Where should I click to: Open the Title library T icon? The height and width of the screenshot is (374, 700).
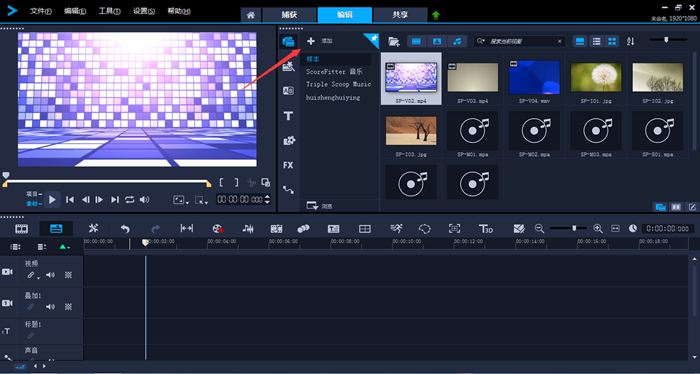pyautogui.click(x=288, y=116)
